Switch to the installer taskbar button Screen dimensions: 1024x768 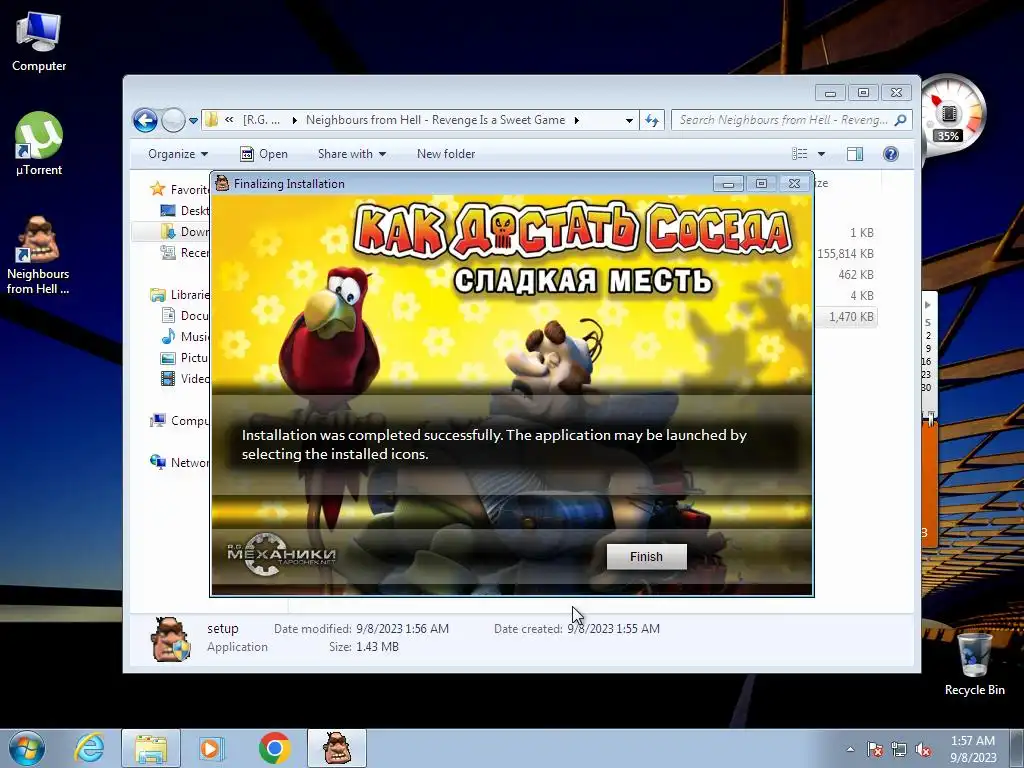point(337,748)
